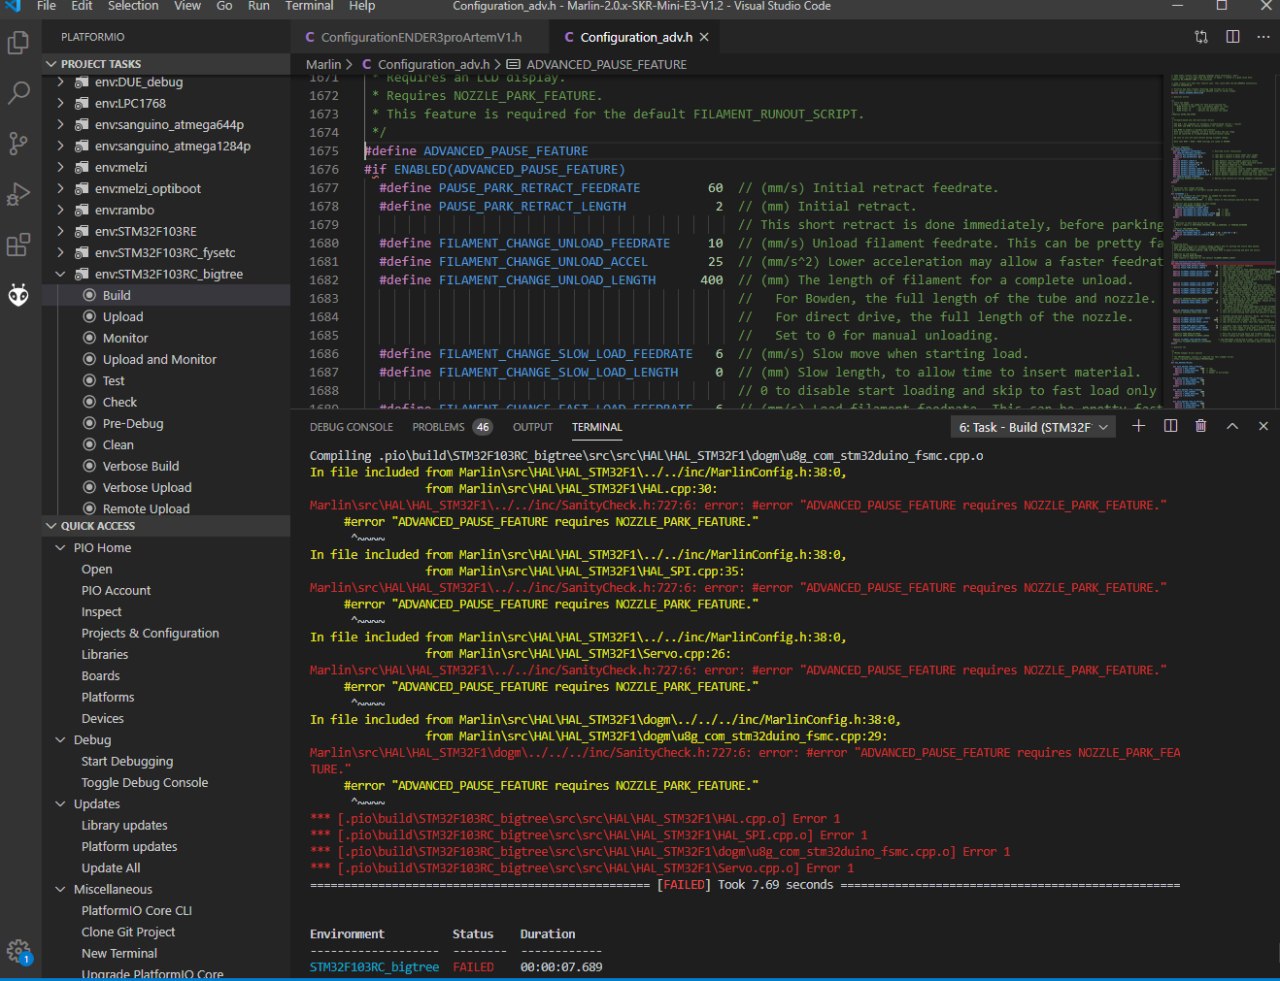1280x981 pixels.
Task: Close the terminal panel
Action: pyautogui.click(x=1263, y=426)
